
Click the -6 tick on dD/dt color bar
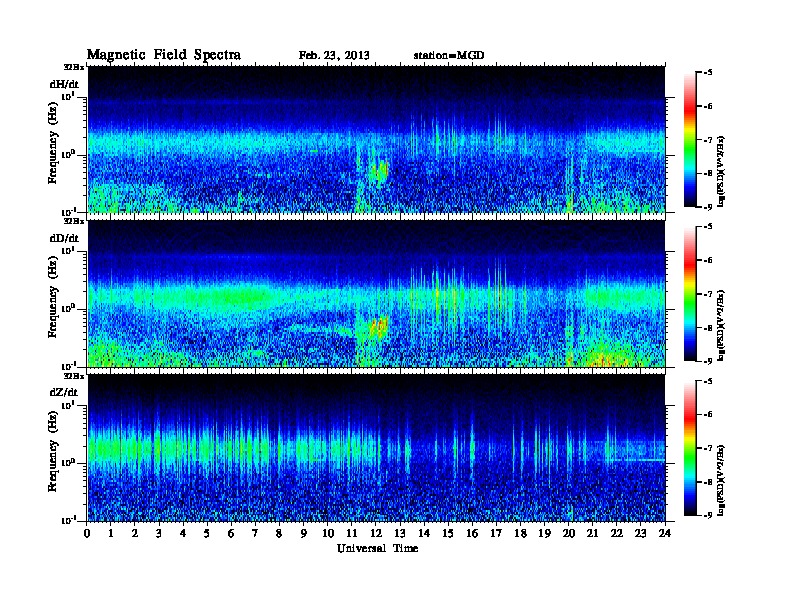(x=708, y=261)
